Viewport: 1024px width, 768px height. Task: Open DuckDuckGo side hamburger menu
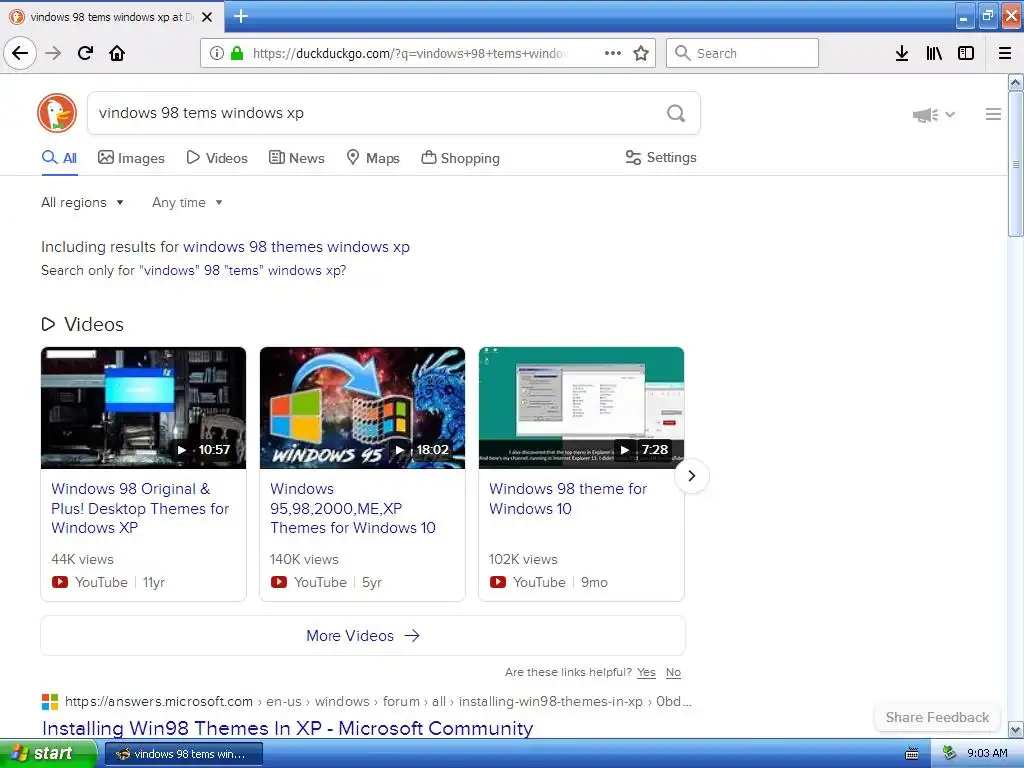(x=993, y=114)
